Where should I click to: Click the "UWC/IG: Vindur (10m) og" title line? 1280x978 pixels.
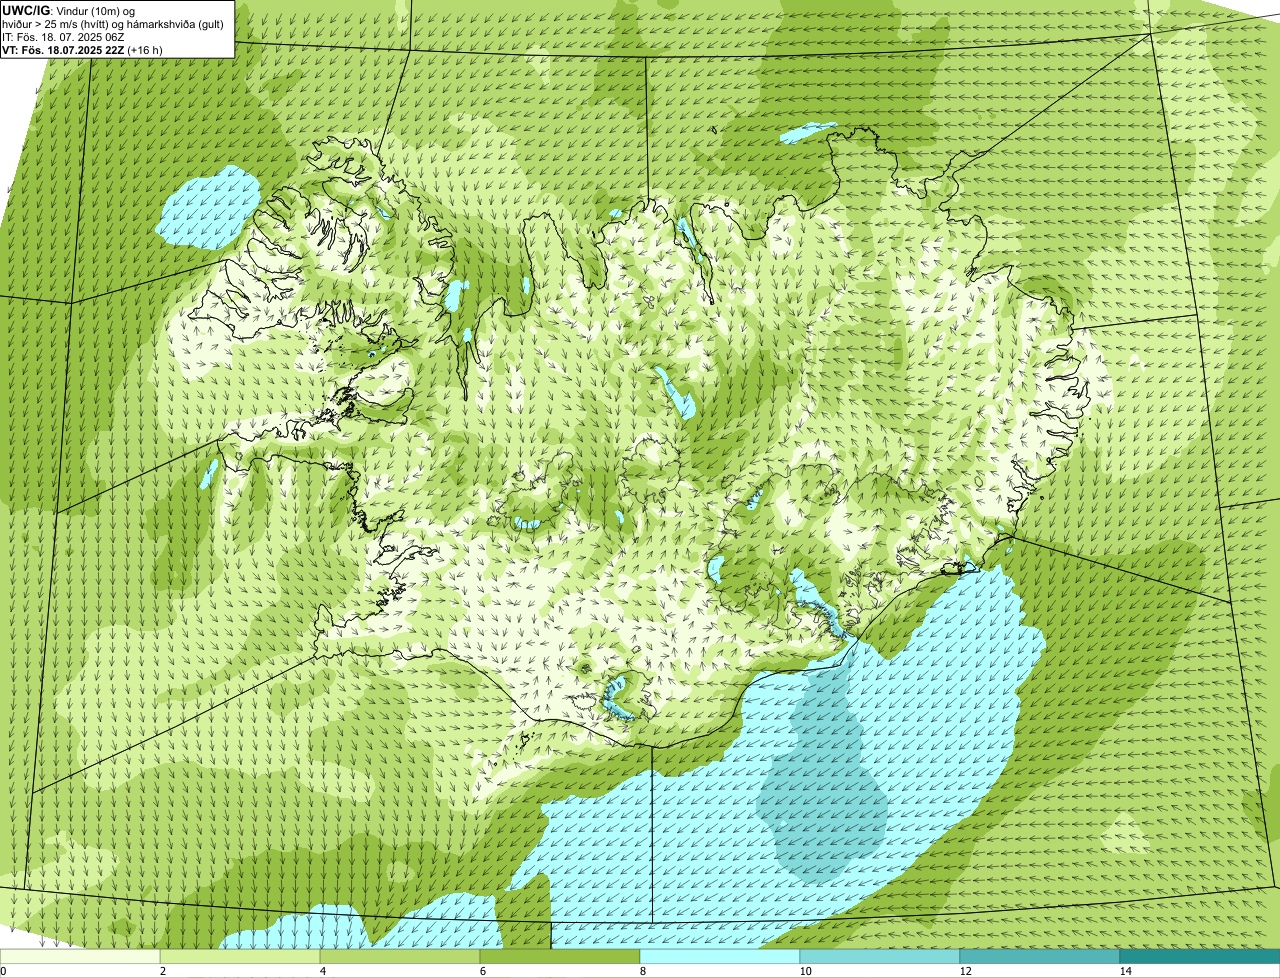click(69, 10)
